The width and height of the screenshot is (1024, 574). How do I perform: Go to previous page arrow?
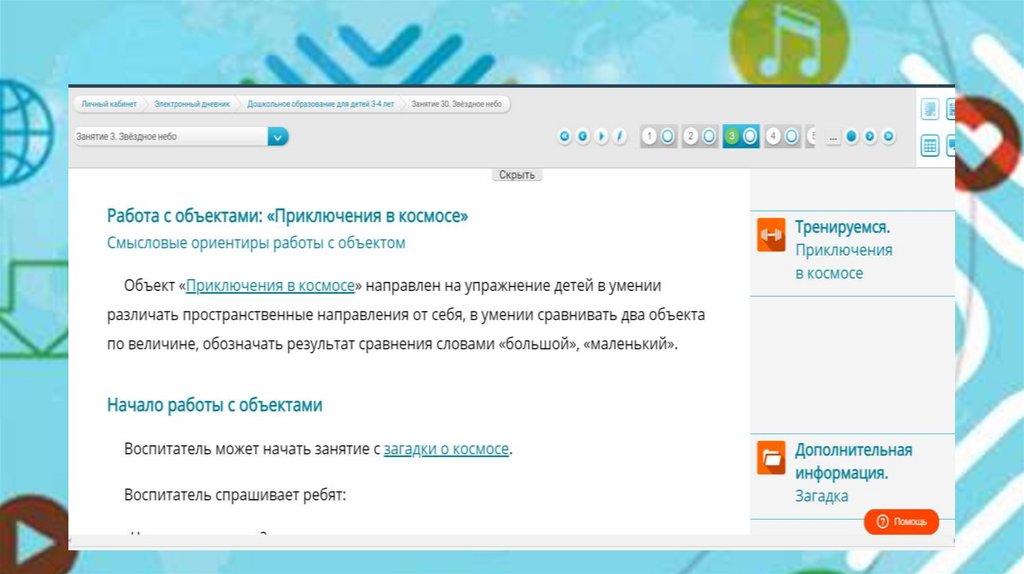tap(583, 137)
